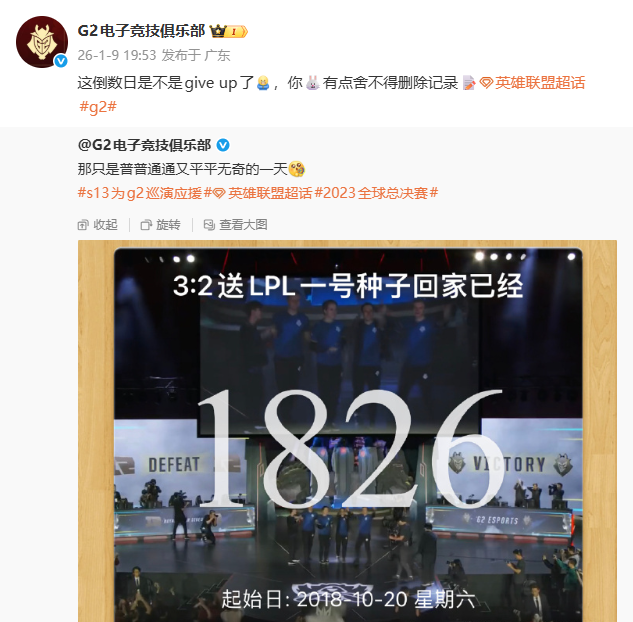Click the verified badge beside reposted @G2电子竞技俱乐部
This screenshot has width=633, height=622.
(223, 145)
